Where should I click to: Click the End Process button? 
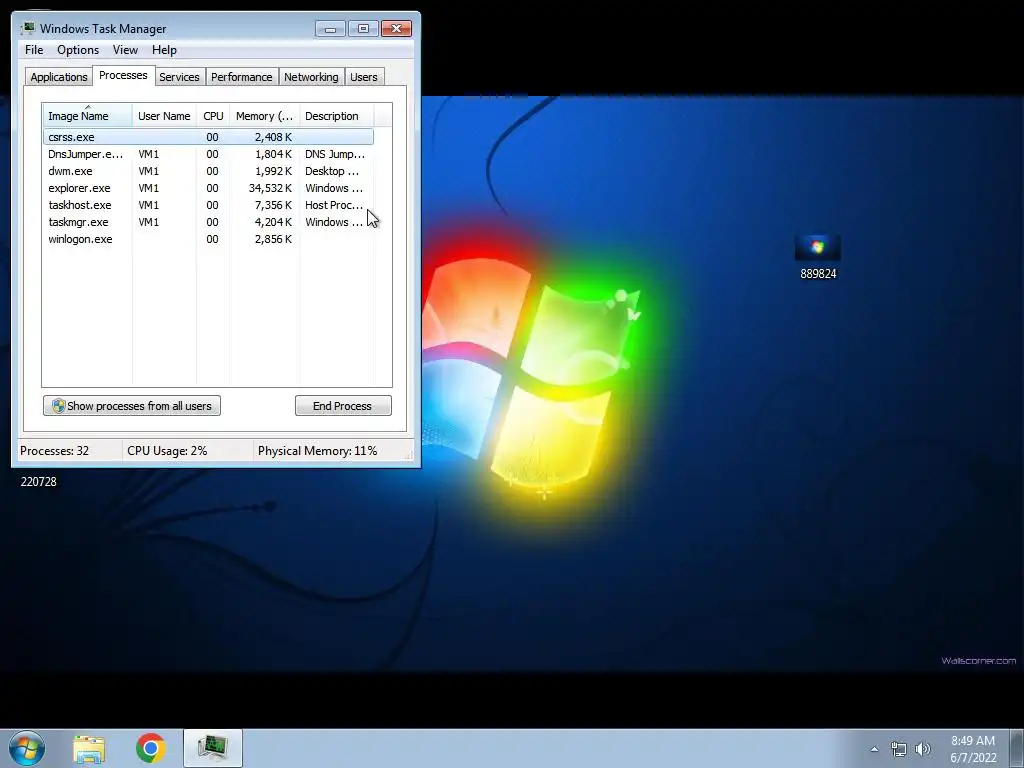[x=343, y=406]
